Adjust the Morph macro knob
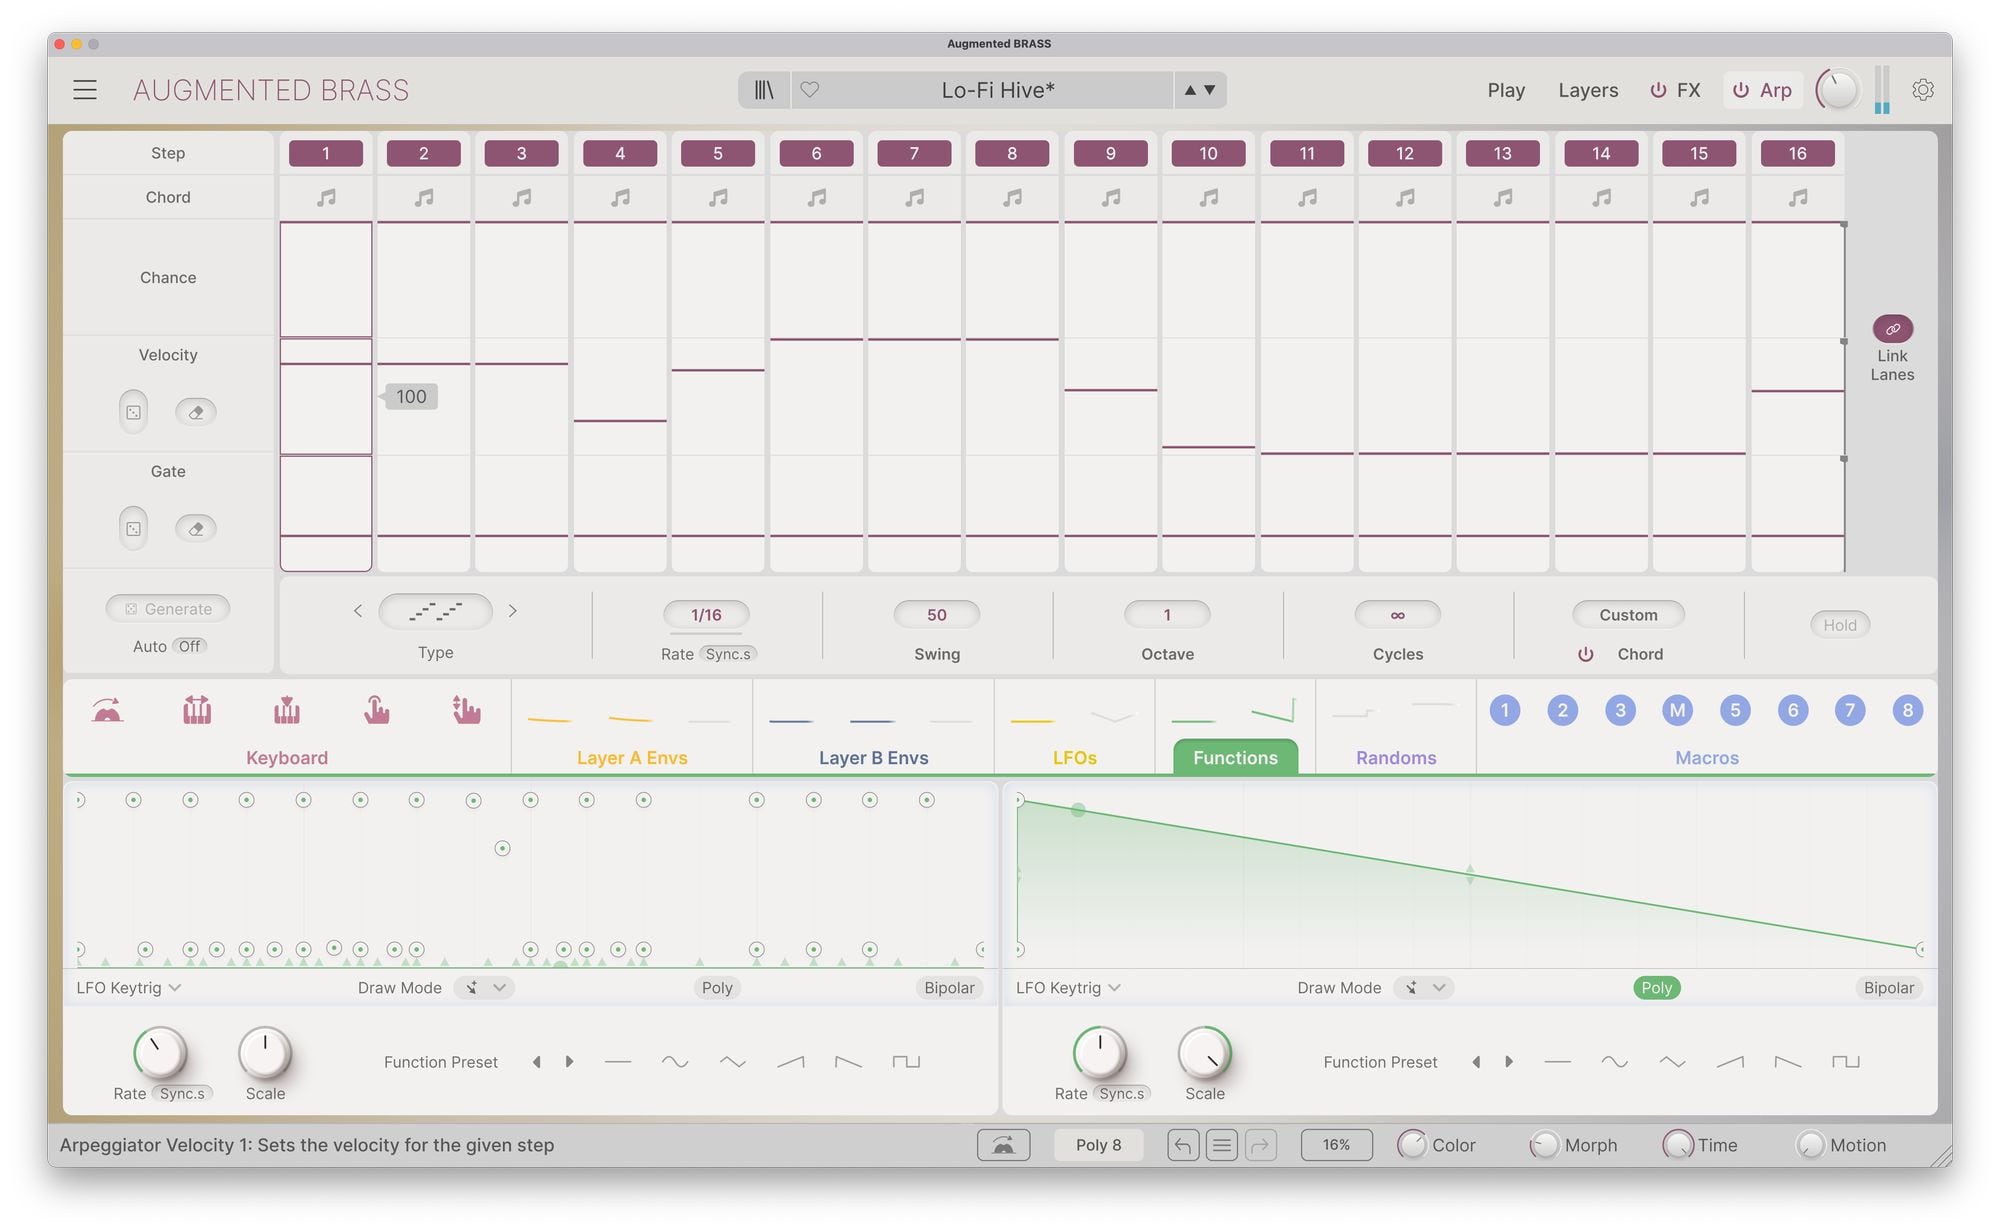The image size is (2000, 1230). [1543, 1145]
